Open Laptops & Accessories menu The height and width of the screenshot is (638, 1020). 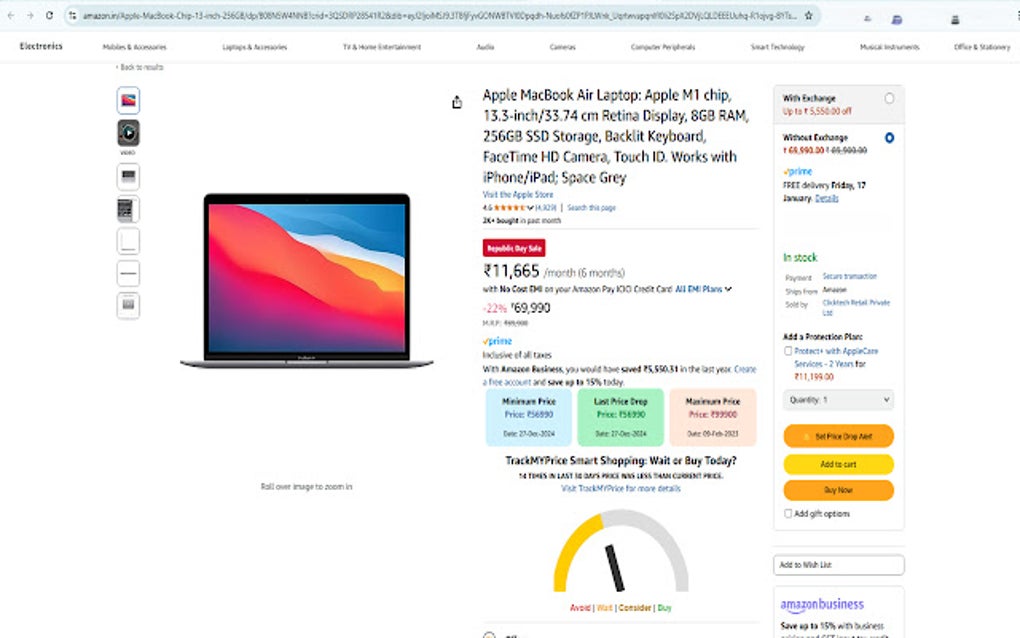[x=254, y=47]
